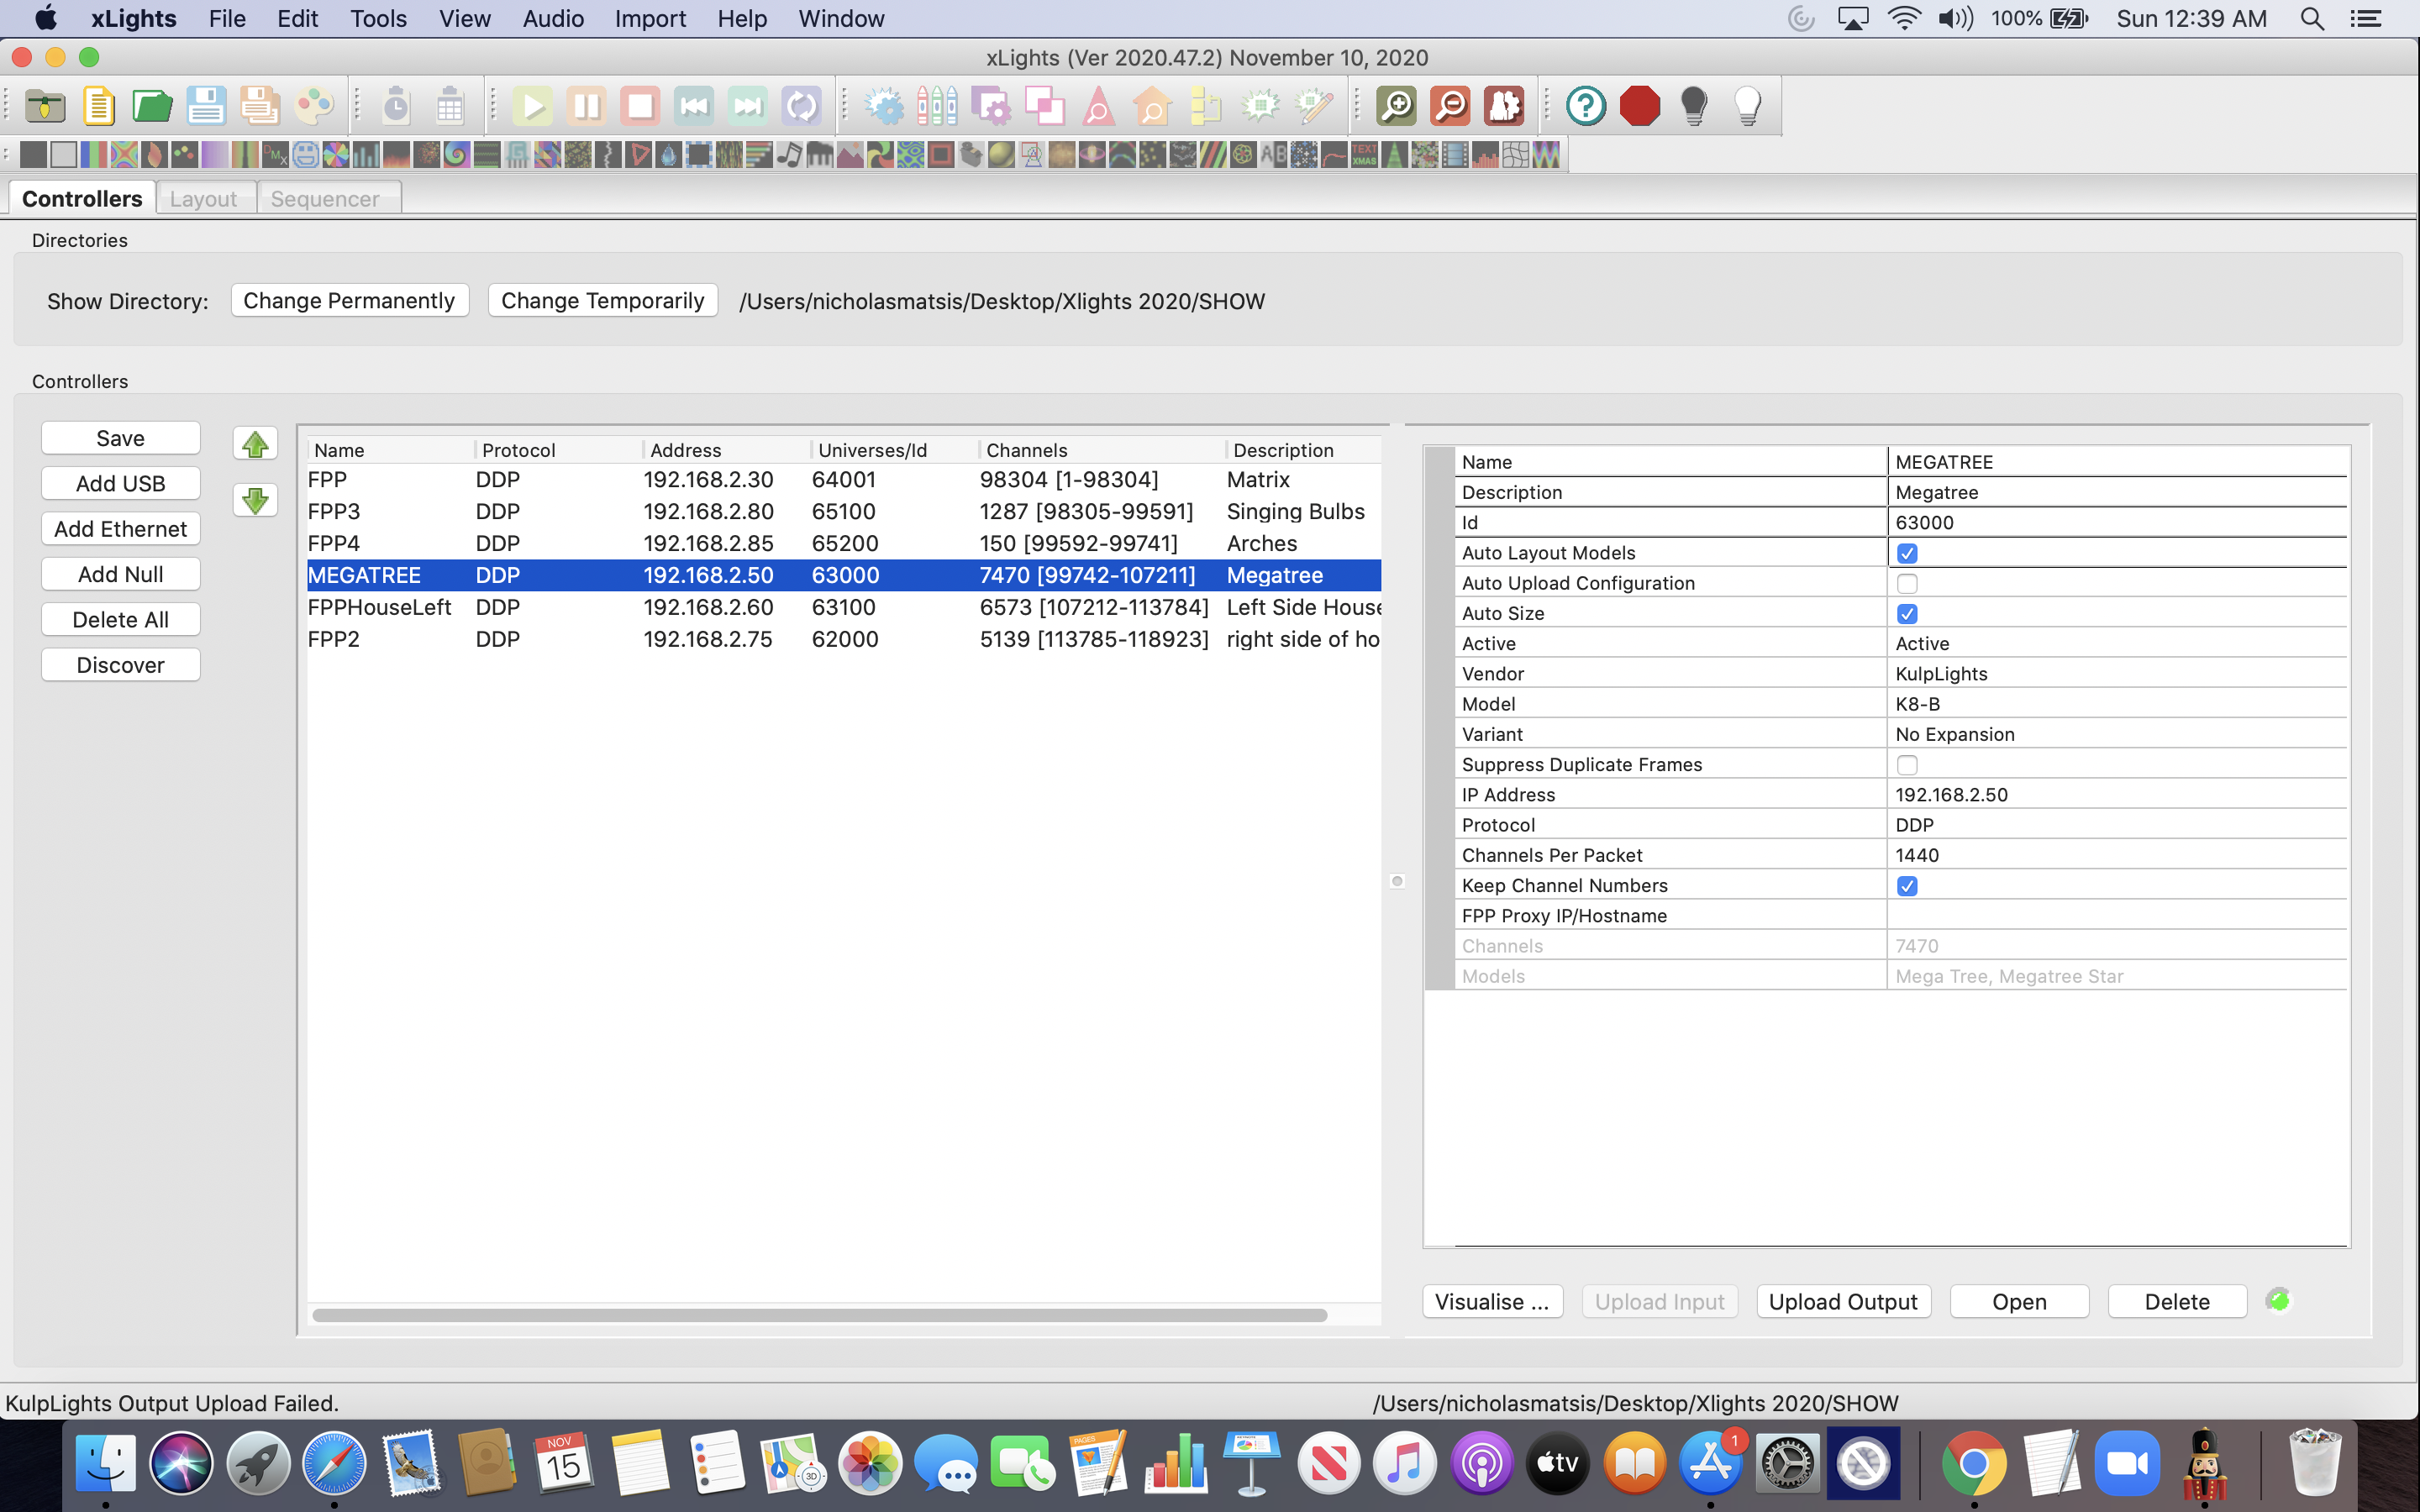Toggle the Auto Size checkbox
Screen dimensions: 2420x1512
pyautogui.click(x=1907, y=614)
